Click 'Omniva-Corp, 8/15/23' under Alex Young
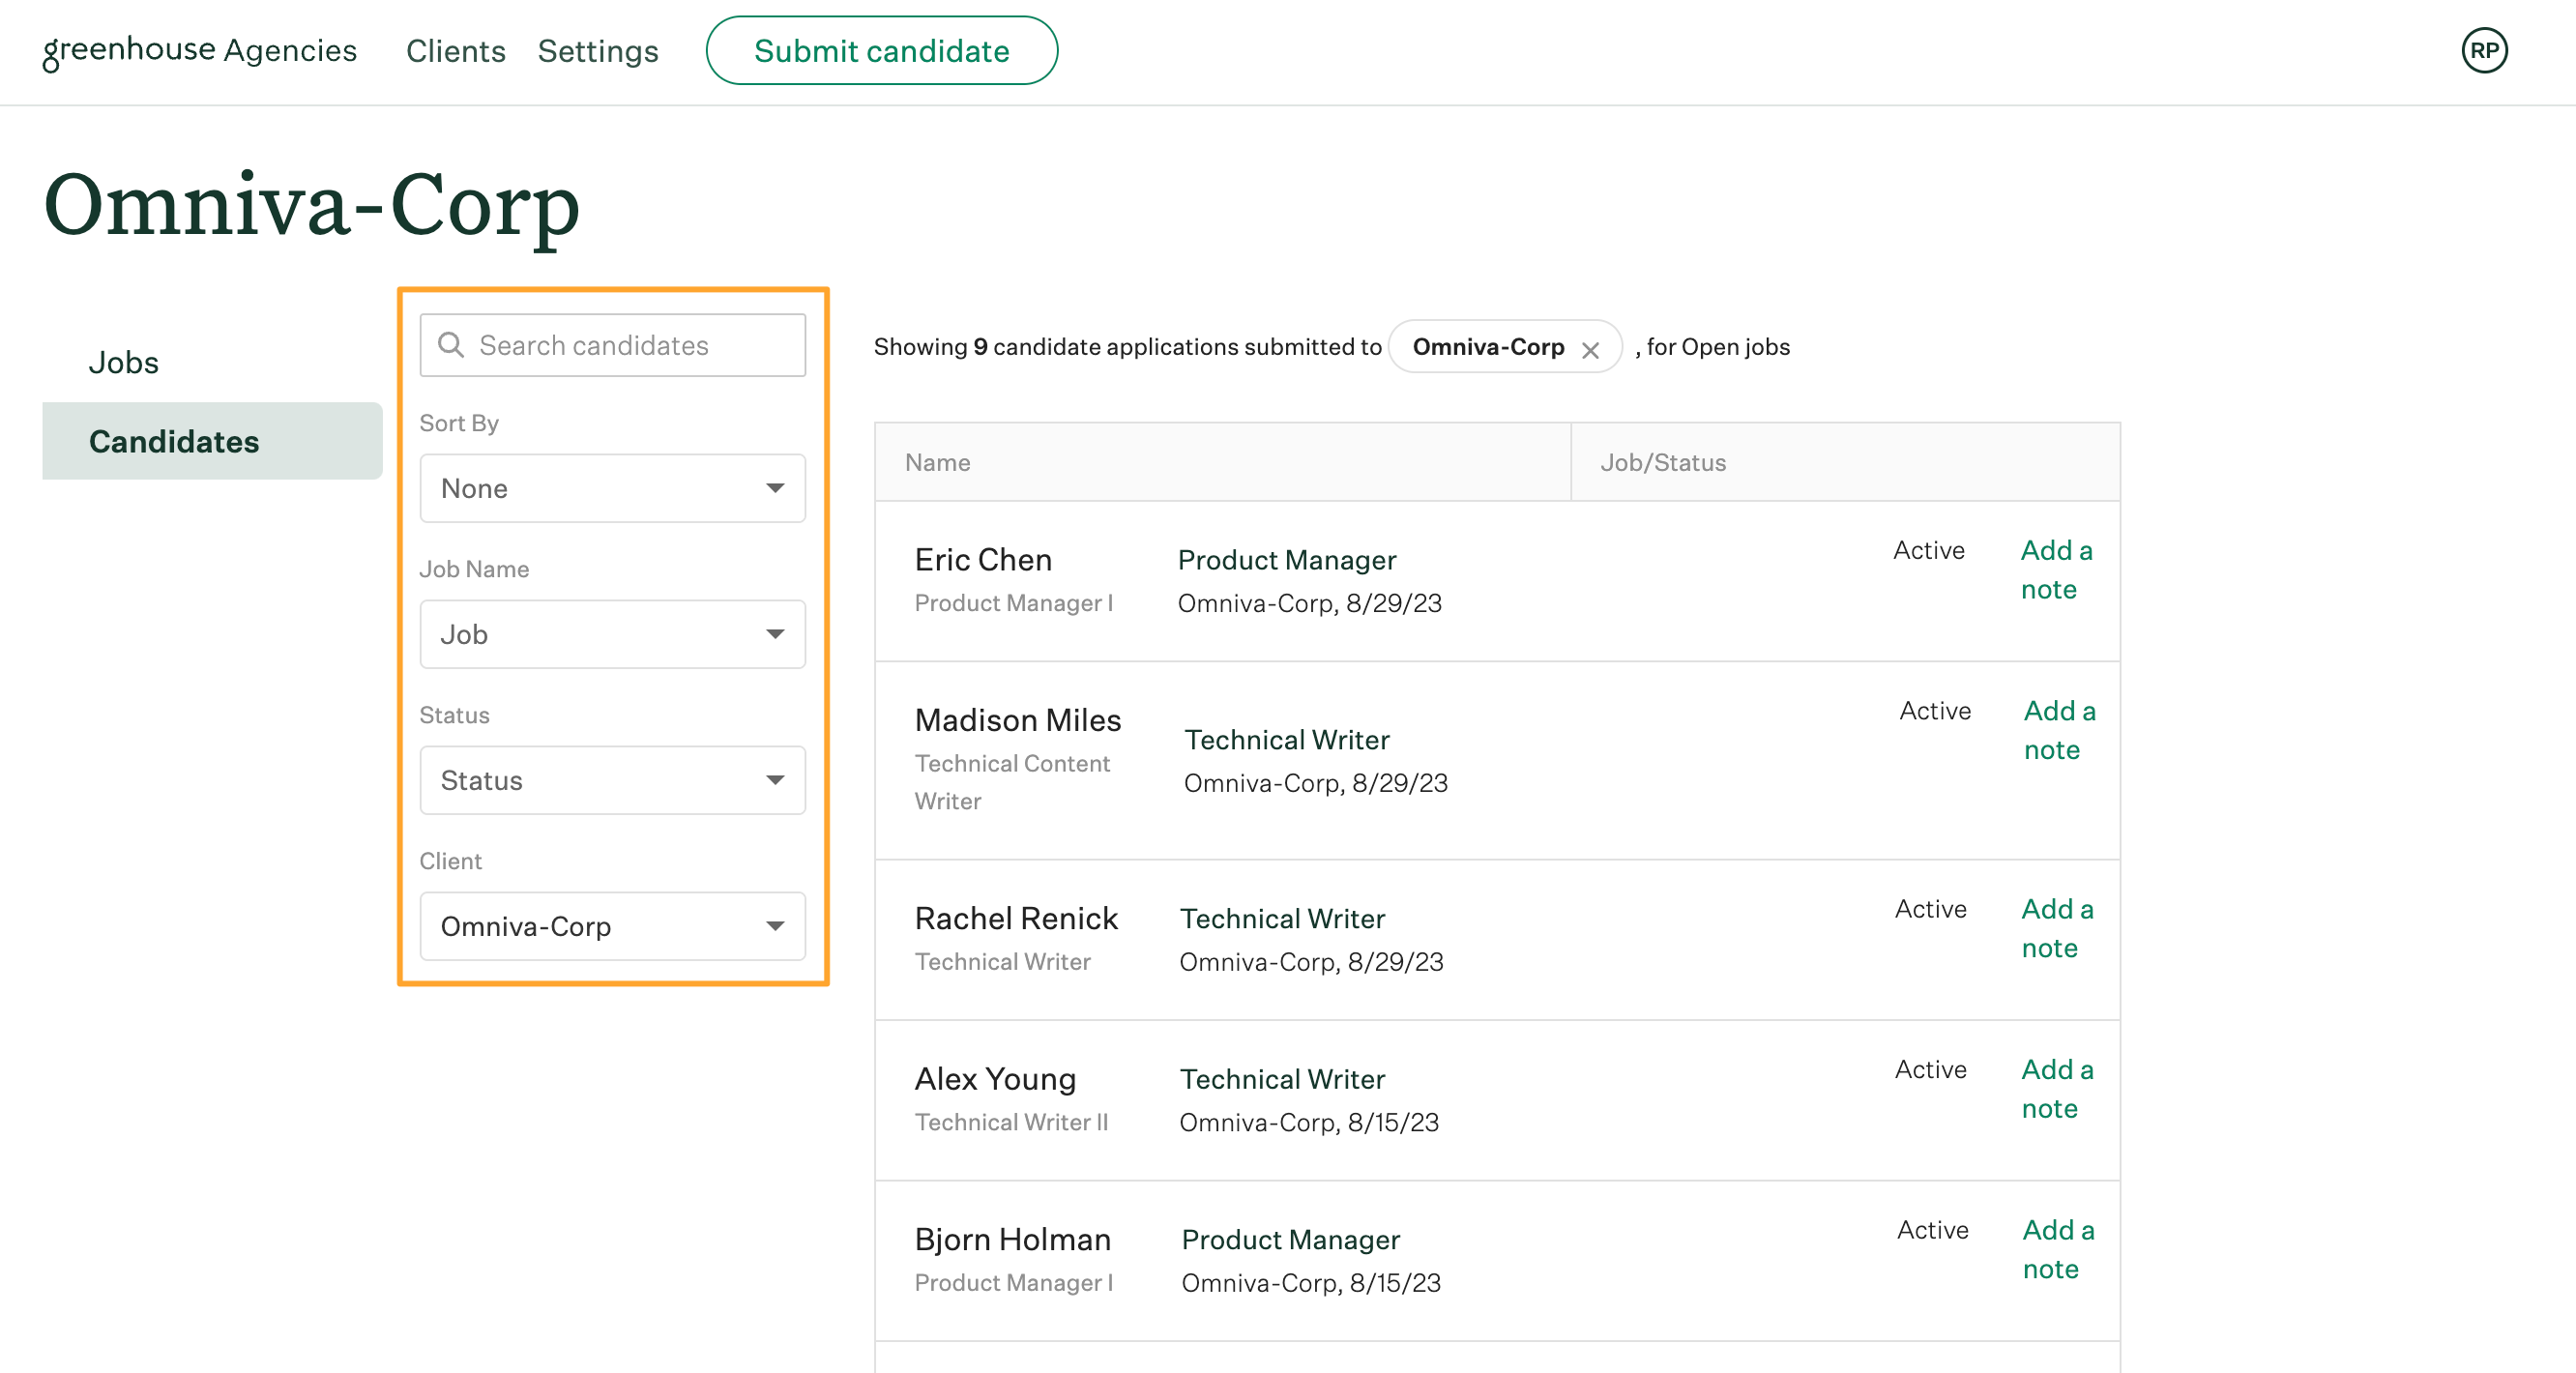 pyautogui.click(x=1309, y=1122)
